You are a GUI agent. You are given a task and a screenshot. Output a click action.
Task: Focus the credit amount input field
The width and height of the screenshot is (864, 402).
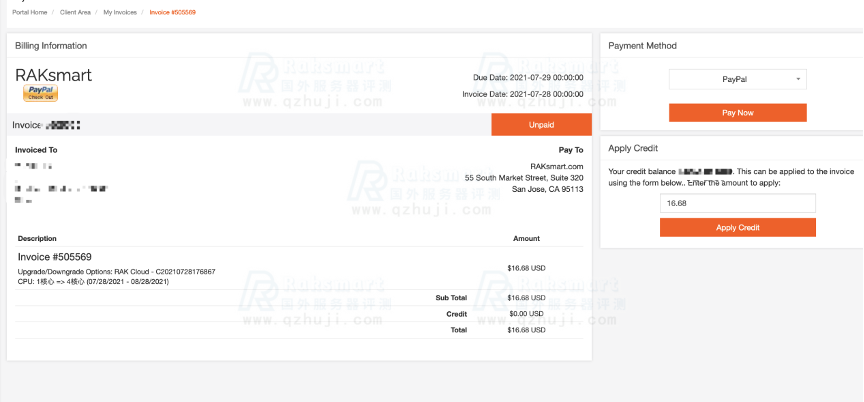[737, 203]
